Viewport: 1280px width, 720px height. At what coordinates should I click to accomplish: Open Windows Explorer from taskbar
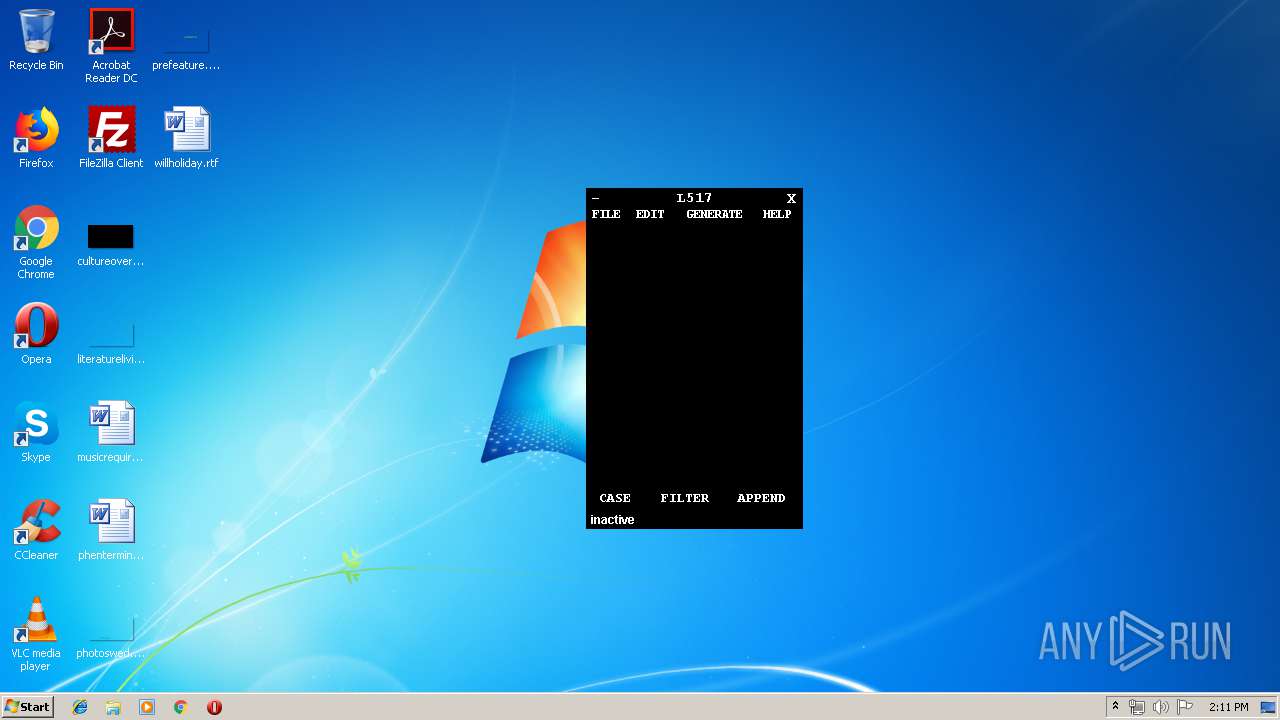click(x=113, y=707)
